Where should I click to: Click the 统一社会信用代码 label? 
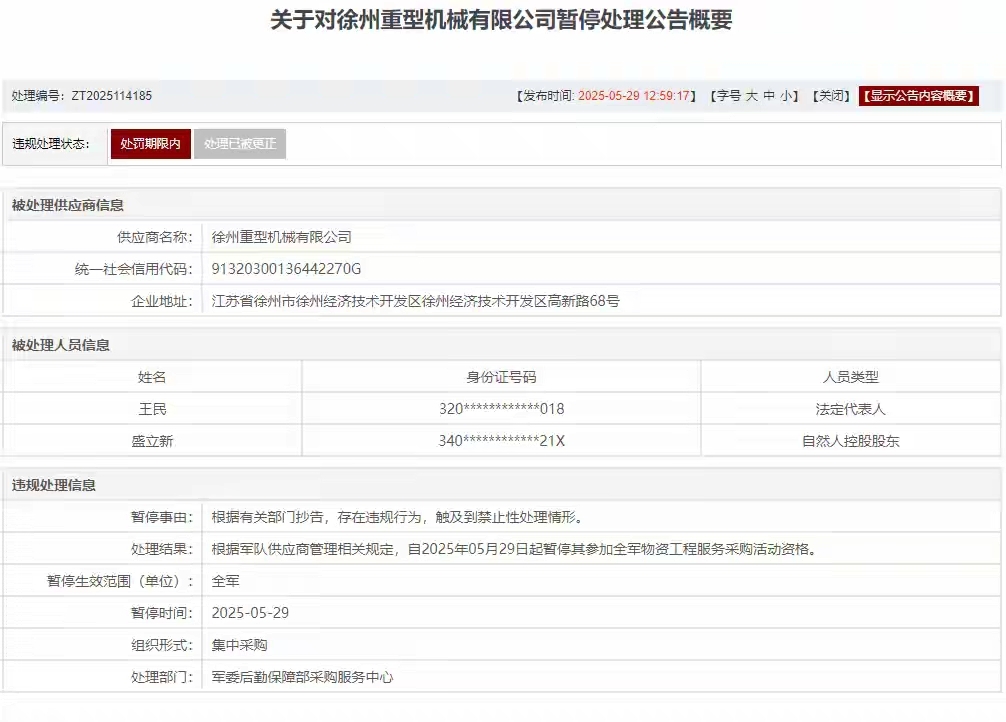click(133, 269)
